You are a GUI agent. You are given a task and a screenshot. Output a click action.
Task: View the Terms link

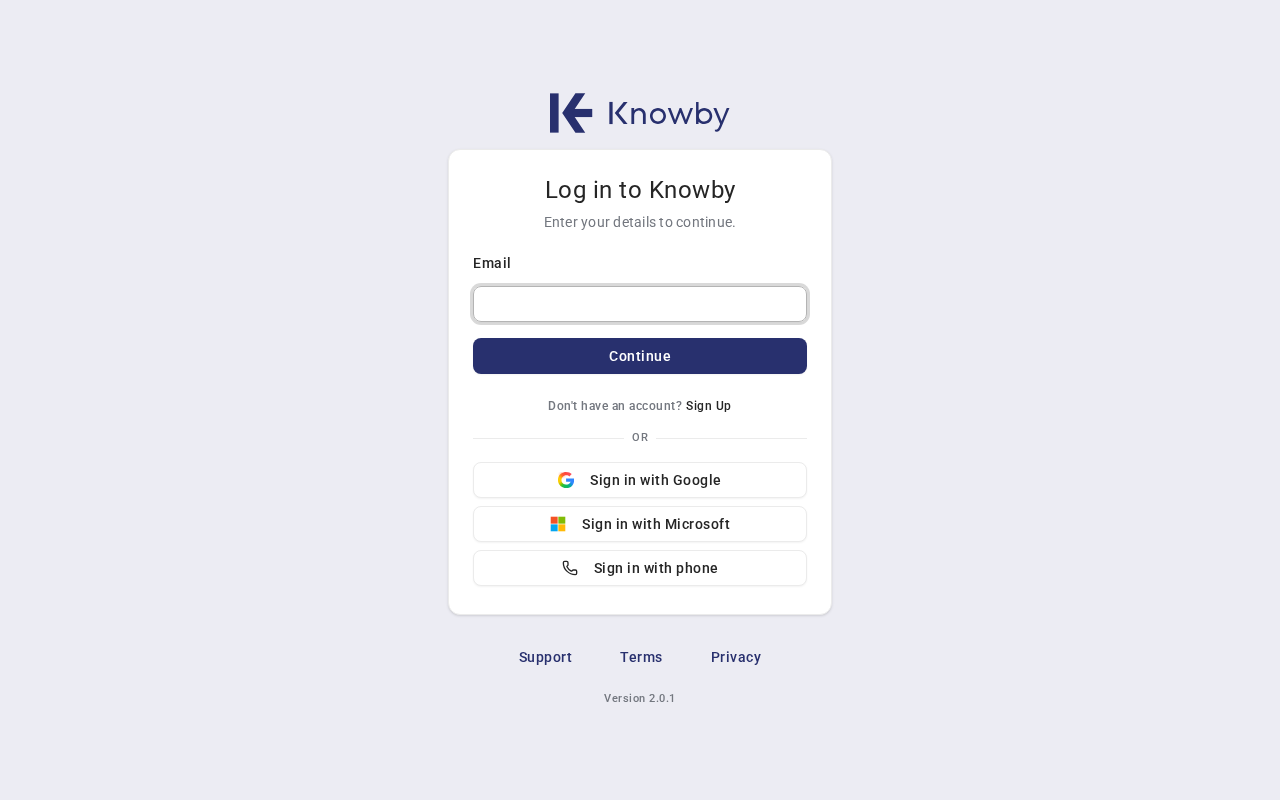(641, 657)
